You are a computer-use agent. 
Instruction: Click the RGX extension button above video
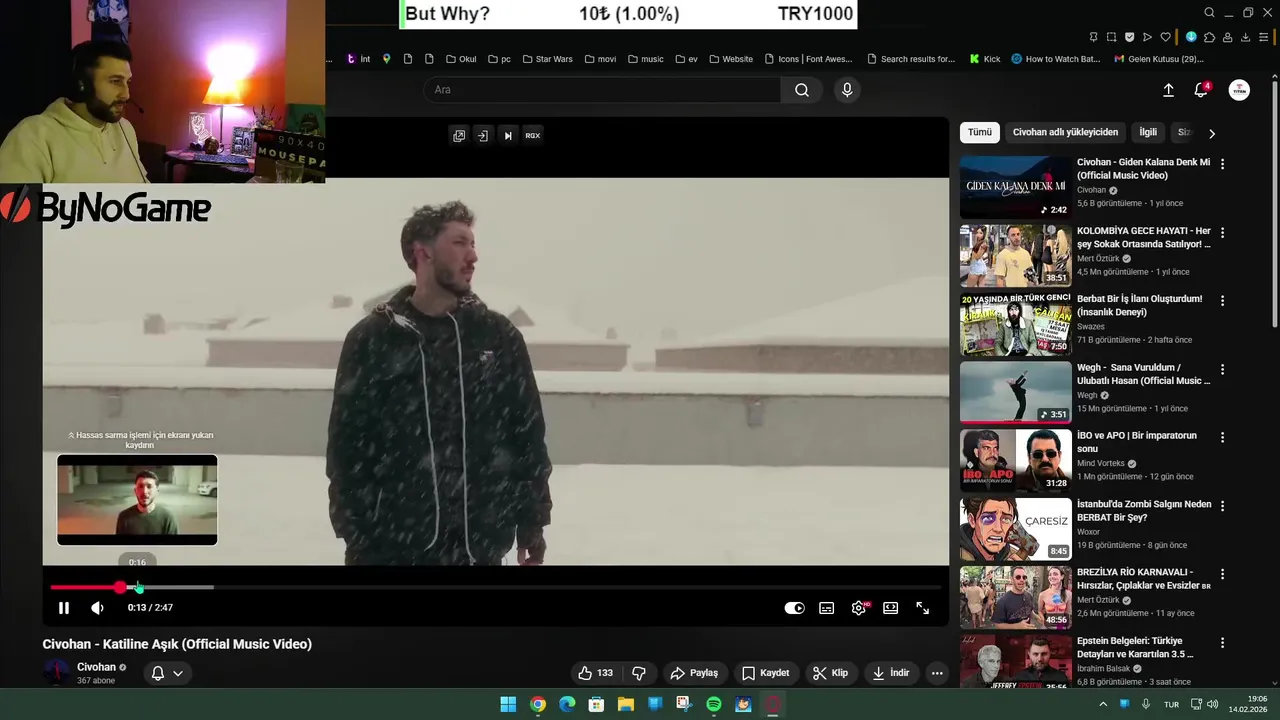coord(533,136)
